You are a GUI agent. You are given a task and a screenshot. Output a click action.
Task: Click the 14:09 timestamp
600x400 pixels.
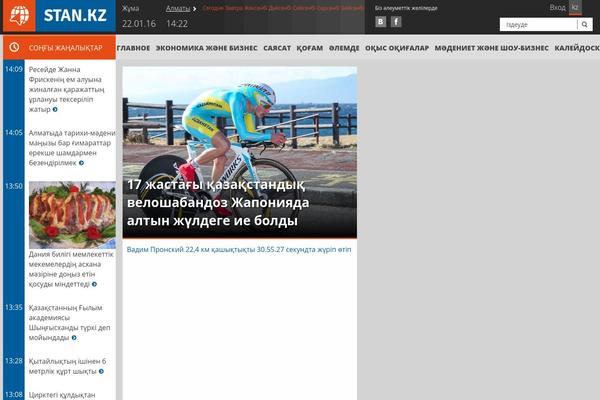(13, 69)
